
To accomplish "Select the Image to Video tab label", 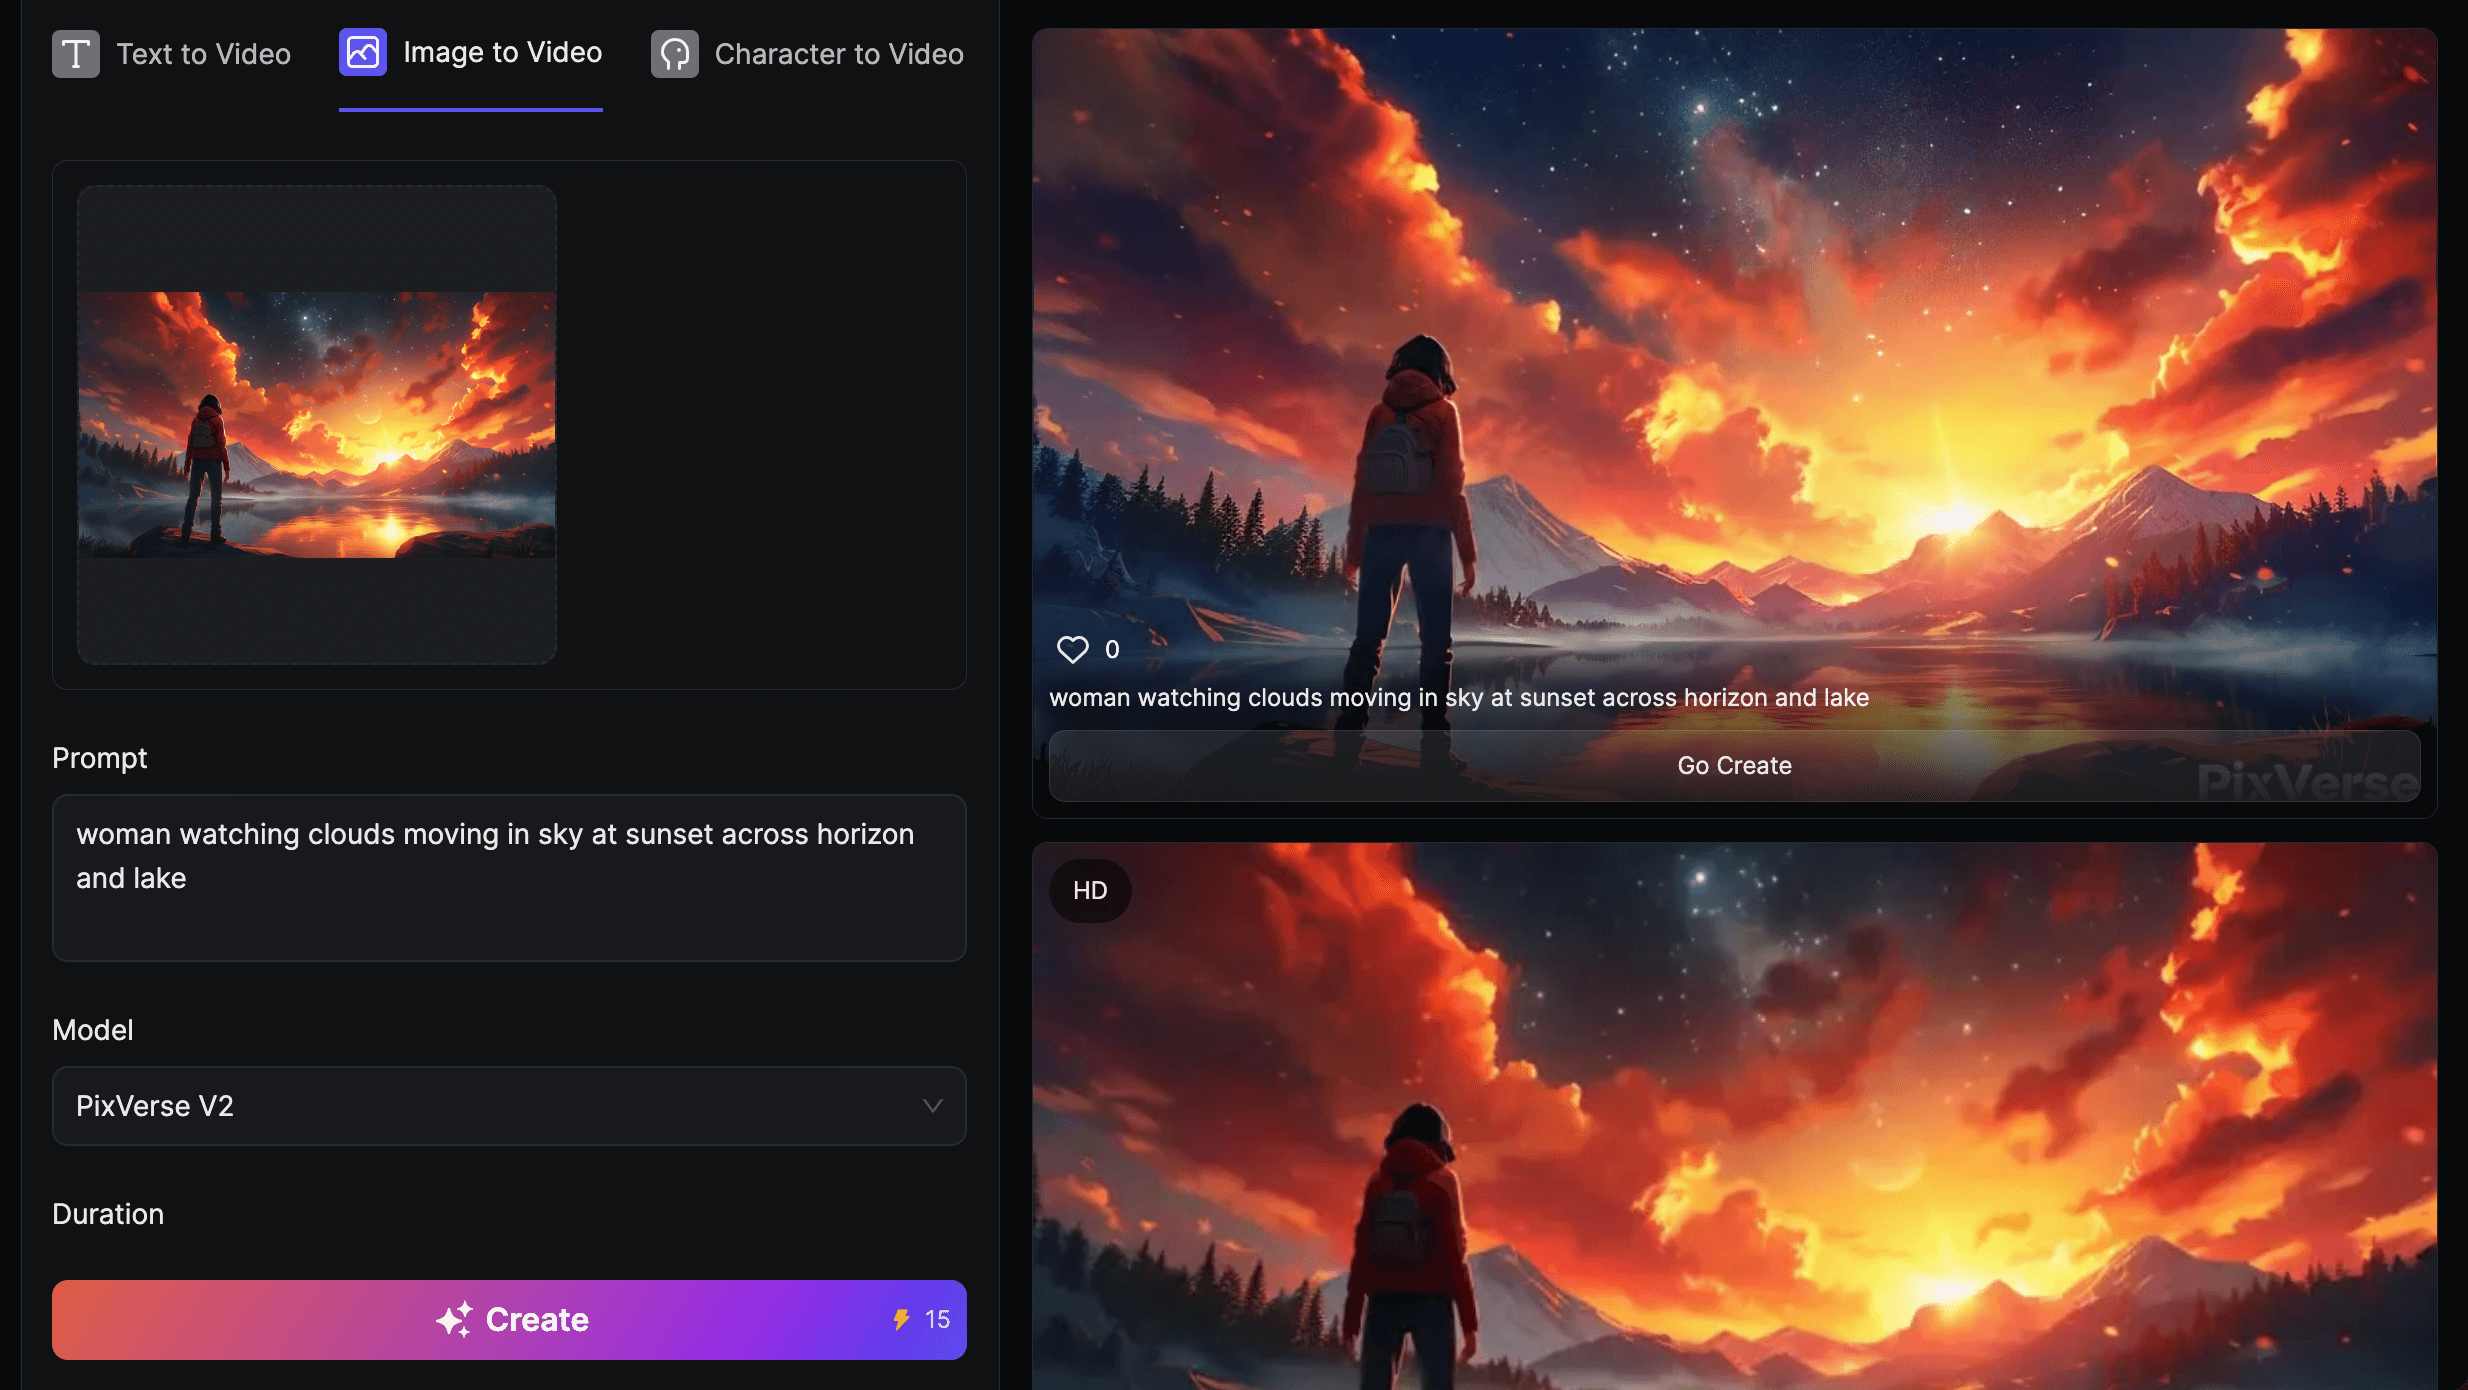I will click(x=502, y=53).
